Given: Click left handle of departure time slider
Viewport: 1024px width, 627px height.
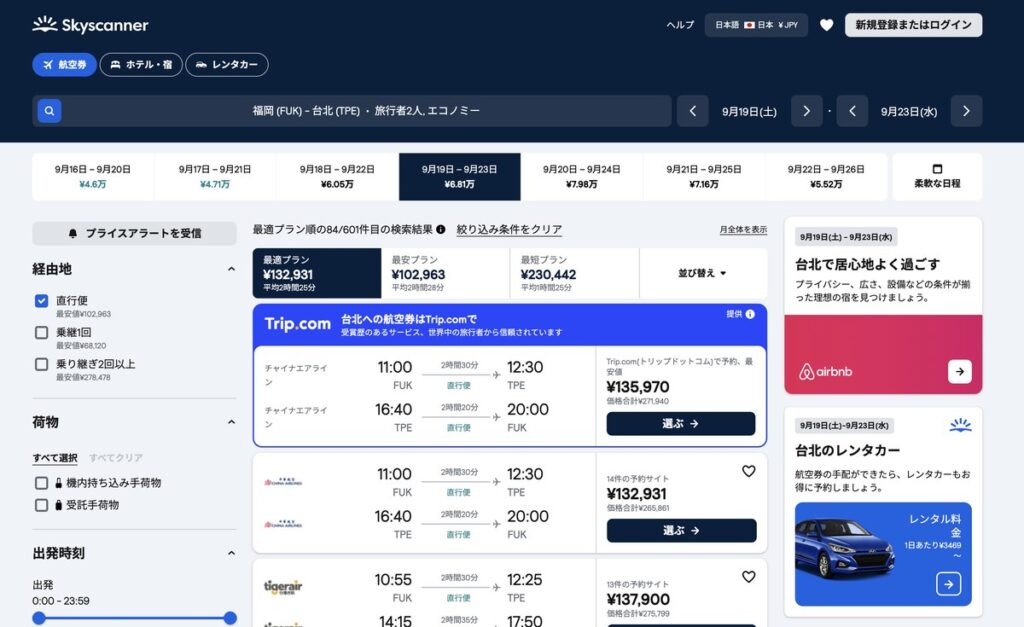Looking at the screenshot, I should point(39,618).
